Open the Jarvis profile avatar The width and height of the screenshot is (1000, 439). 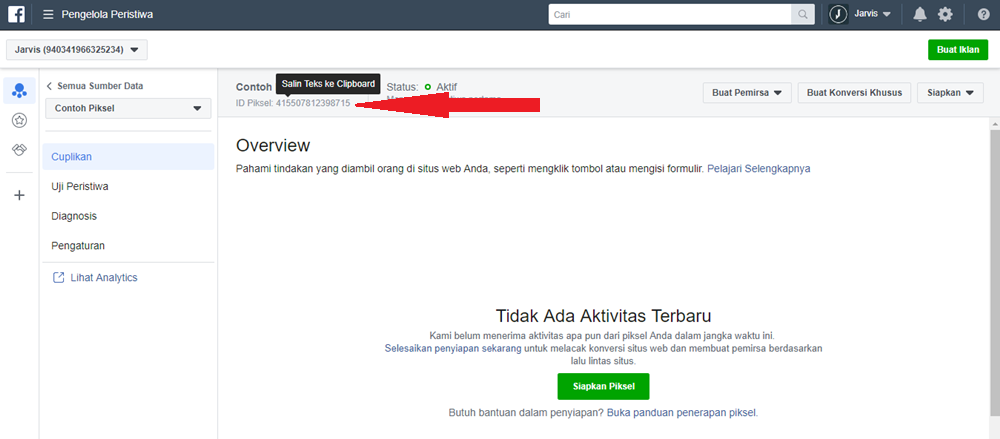pyautogui.click(x=838, y=14)
